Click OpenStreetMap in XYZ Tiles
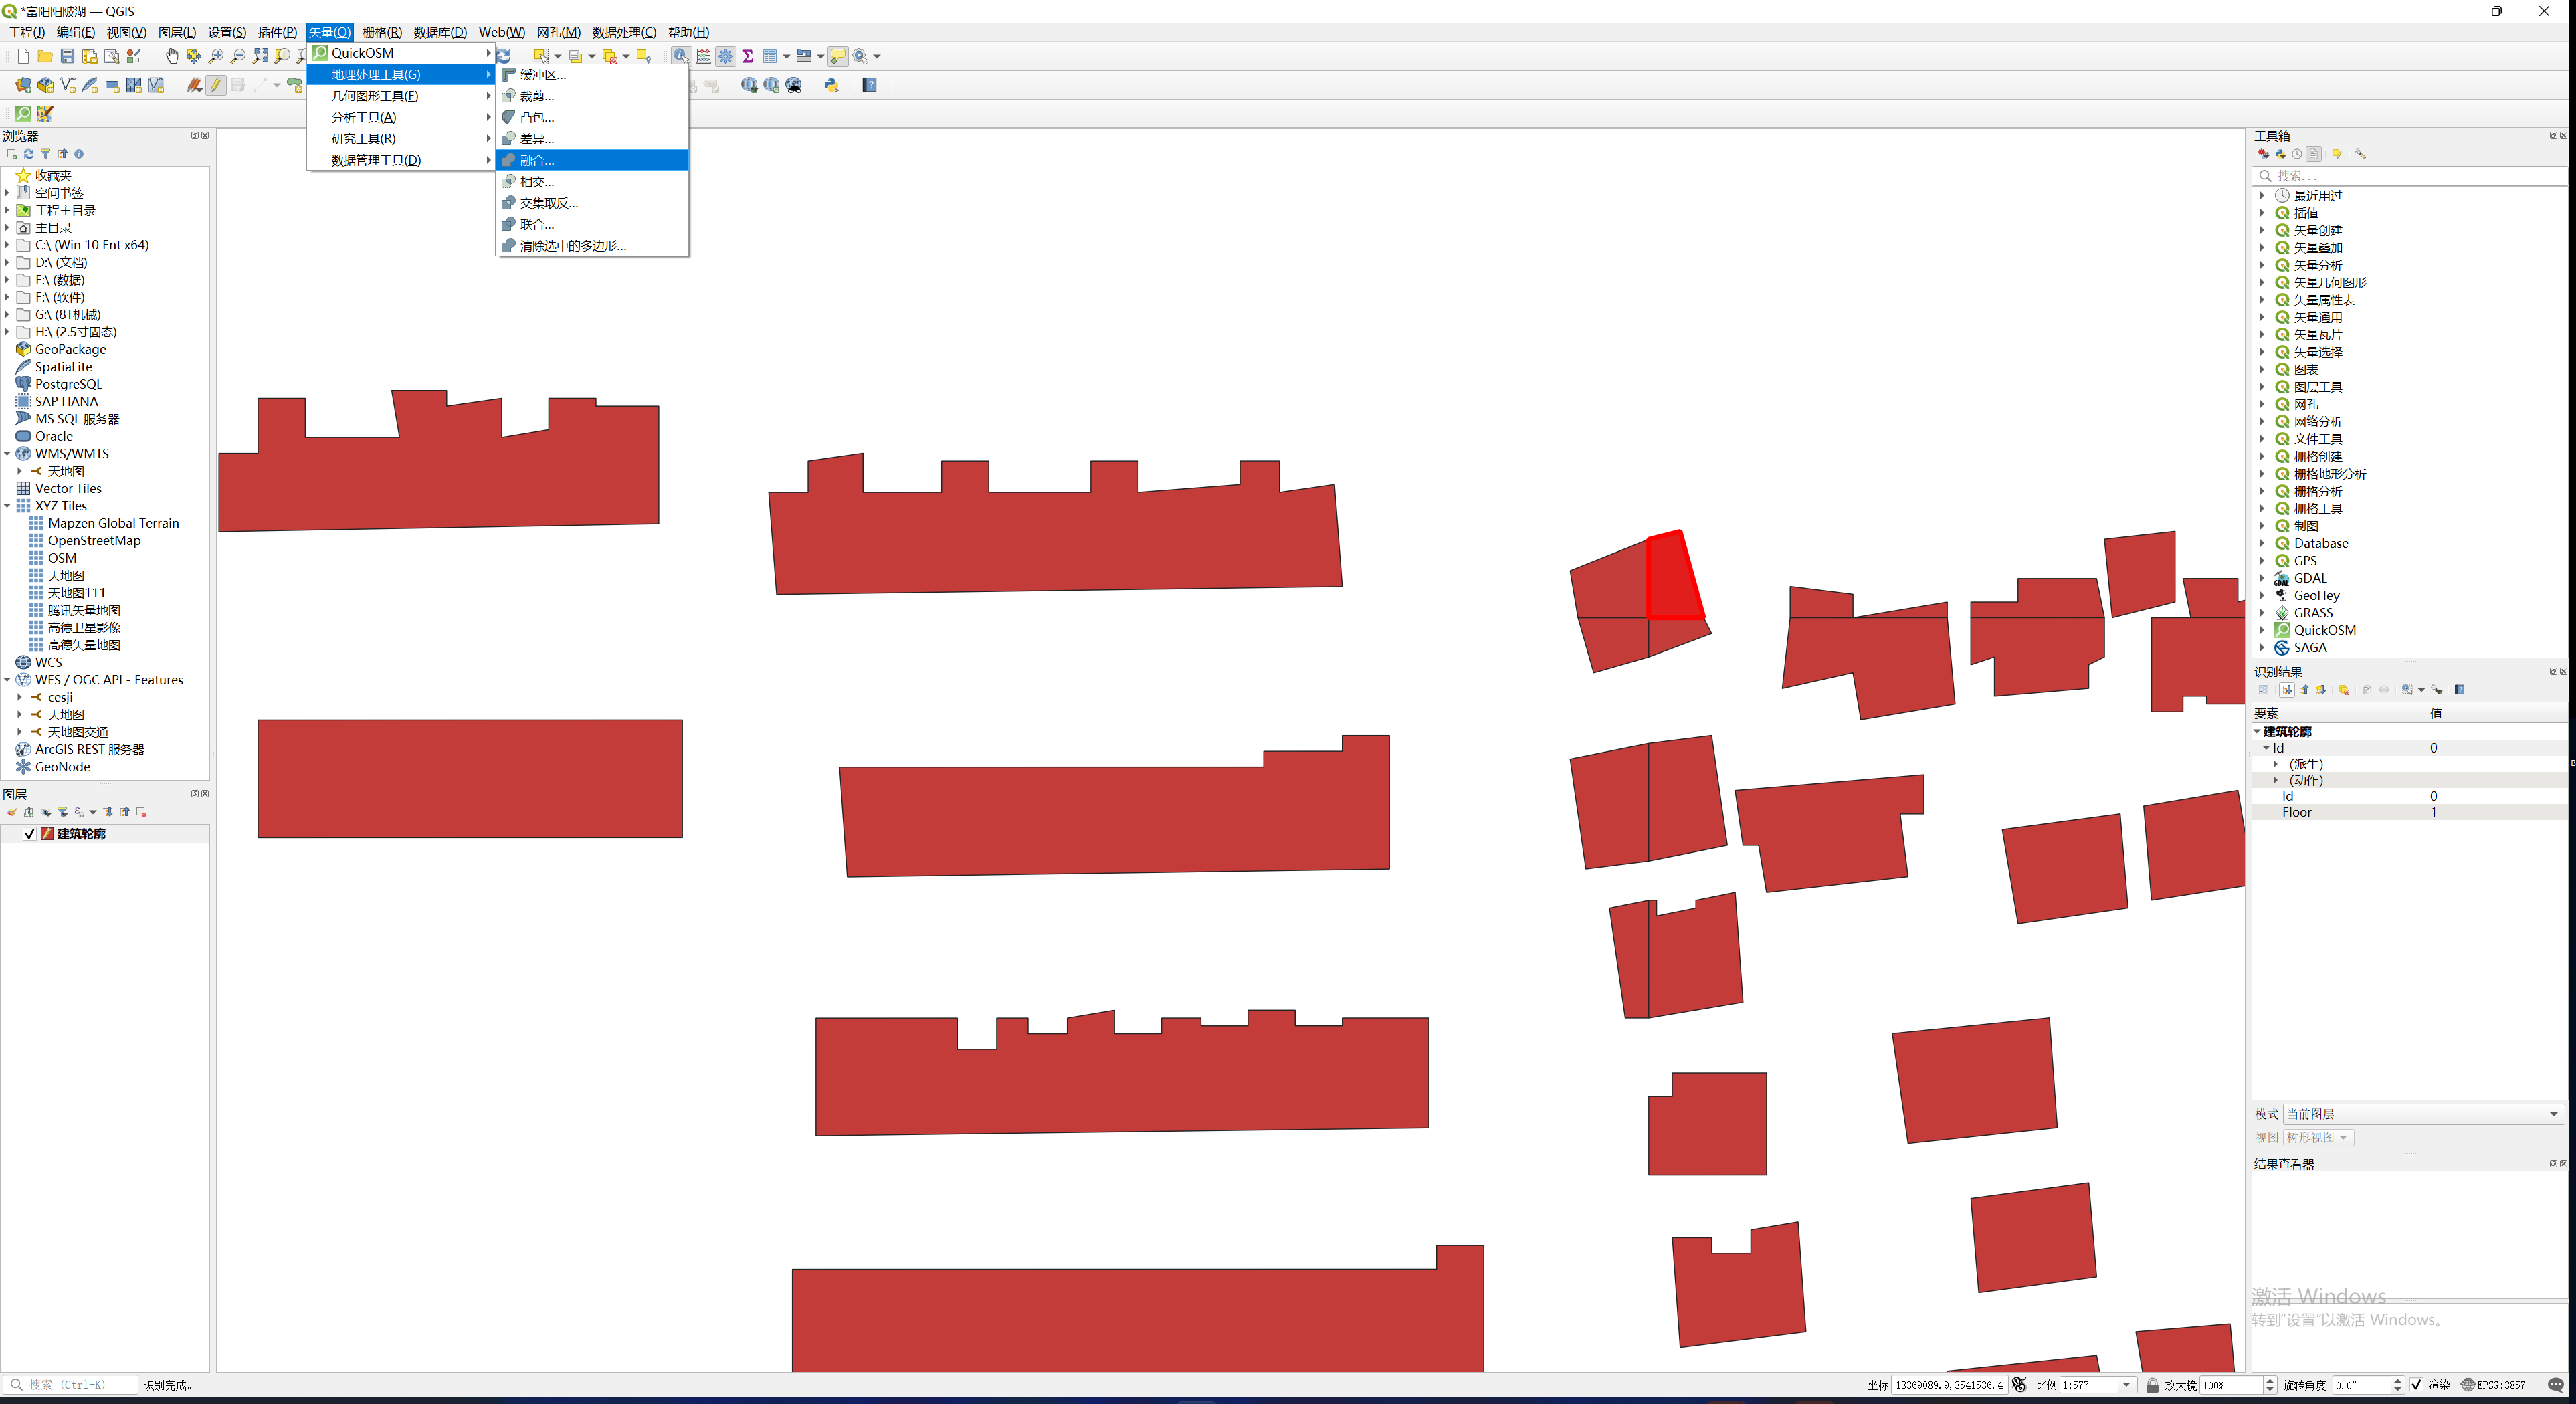This screenshot has height=1404, width=2576. click(x=94, y=541)
